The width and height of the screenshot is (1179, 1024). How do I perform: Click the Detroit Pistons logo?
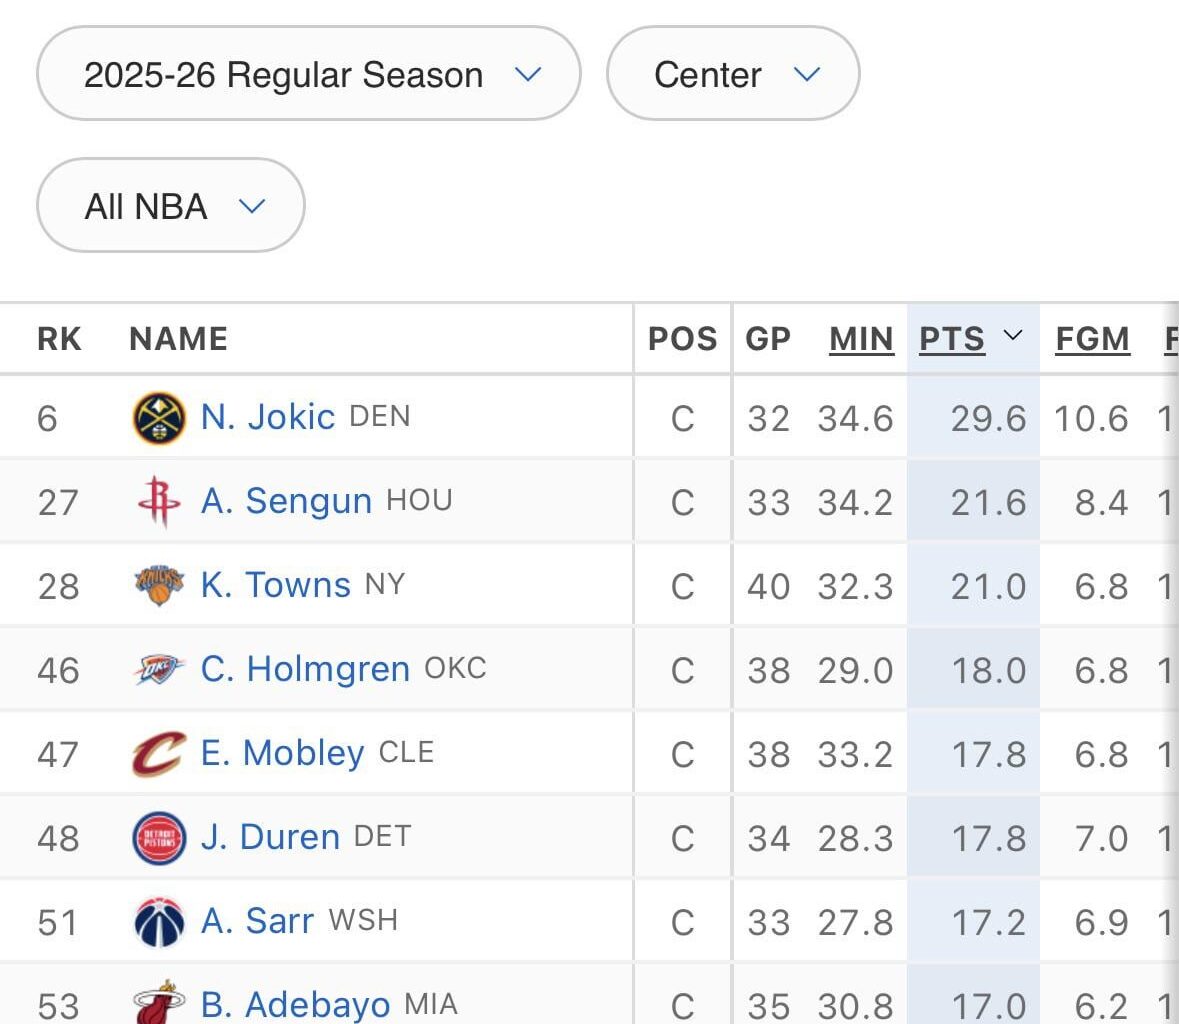[x=159, y=838]
